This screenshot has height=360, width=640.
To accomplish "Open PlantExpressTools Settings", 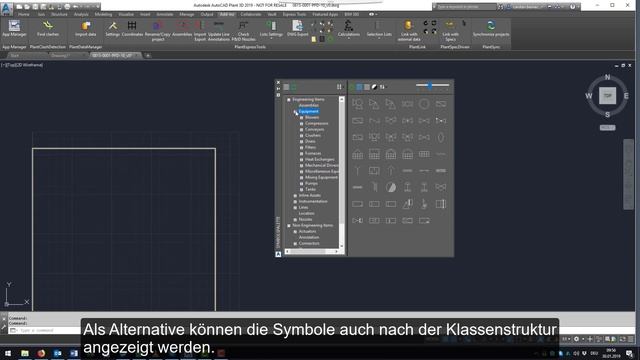I will (x=113, y=29).
